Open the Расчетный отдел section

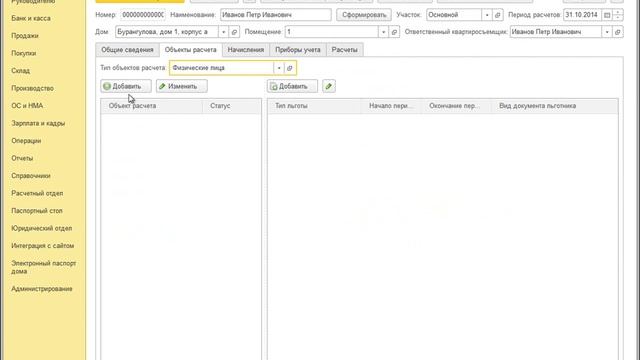coord(37,193)
